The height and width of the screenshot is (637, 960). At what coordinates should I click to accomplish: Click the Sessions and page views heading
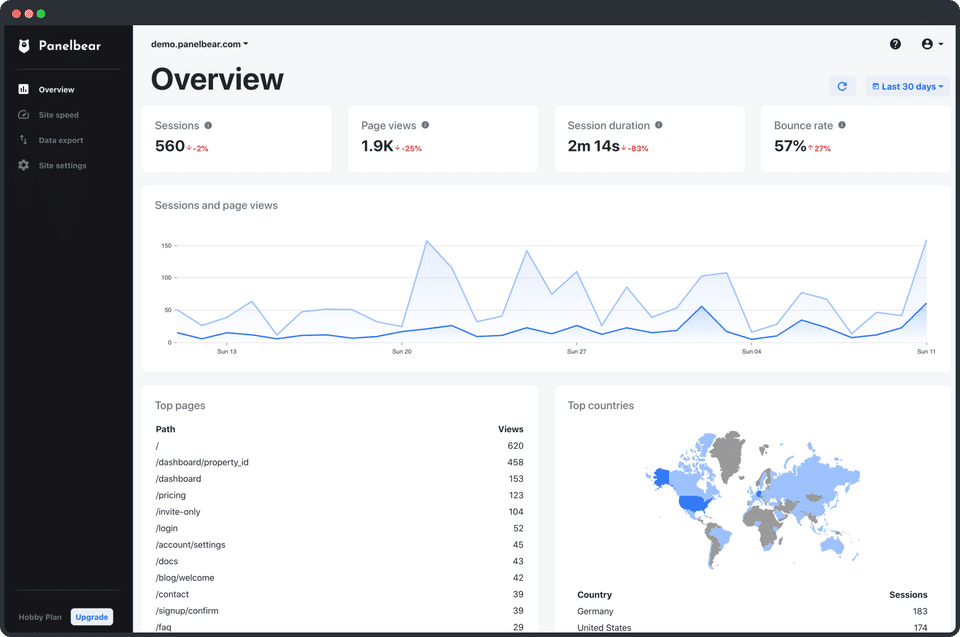point(216,206)
